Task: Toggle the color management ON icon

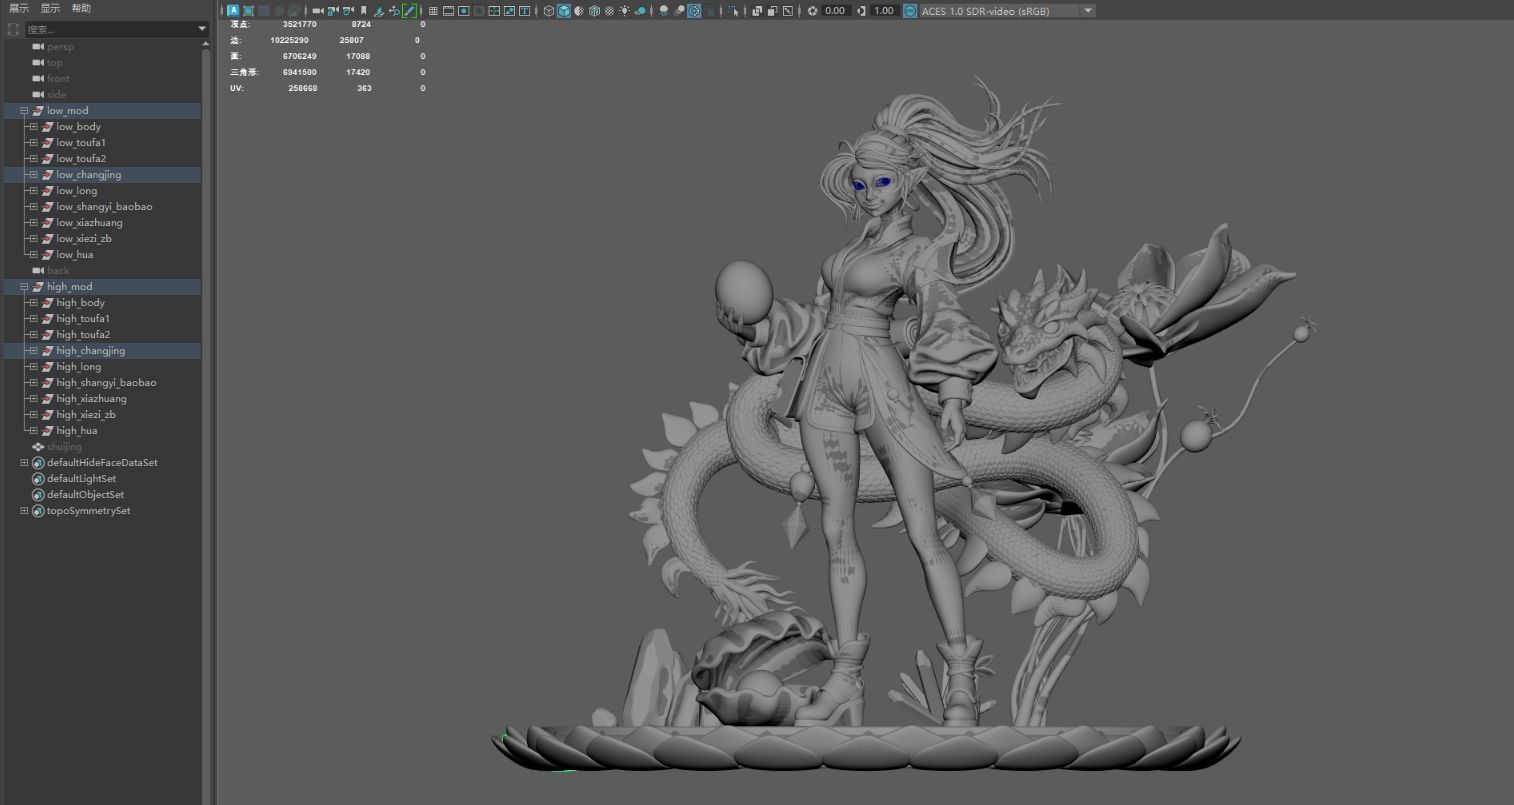Action: point(910,11)
